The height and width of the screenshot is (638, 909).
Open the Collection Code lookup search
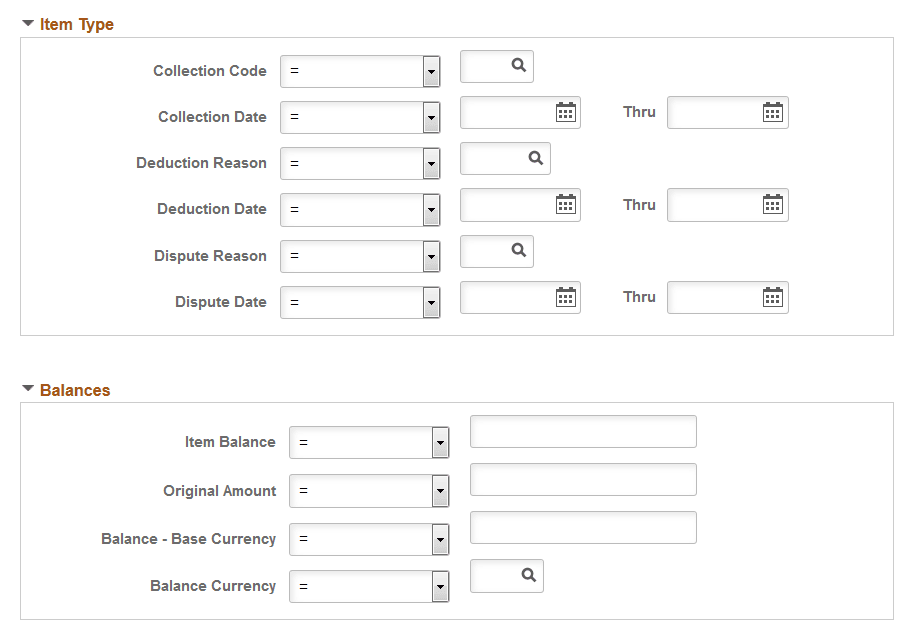519,66
